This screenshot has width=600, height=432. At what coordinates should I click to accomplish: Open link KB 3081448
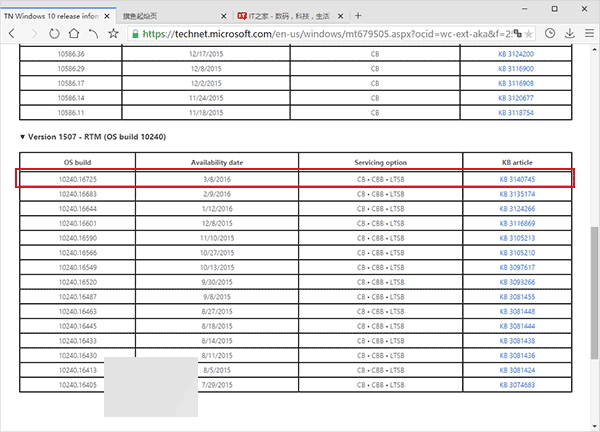coord(517,311)
